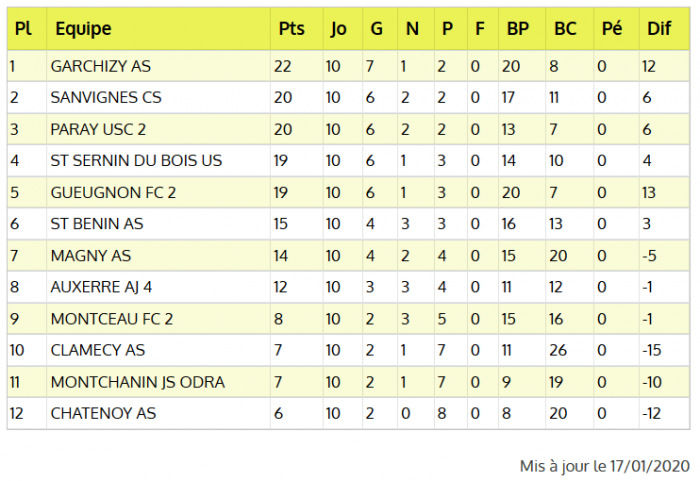Select the Dif column header

point(659,29)
